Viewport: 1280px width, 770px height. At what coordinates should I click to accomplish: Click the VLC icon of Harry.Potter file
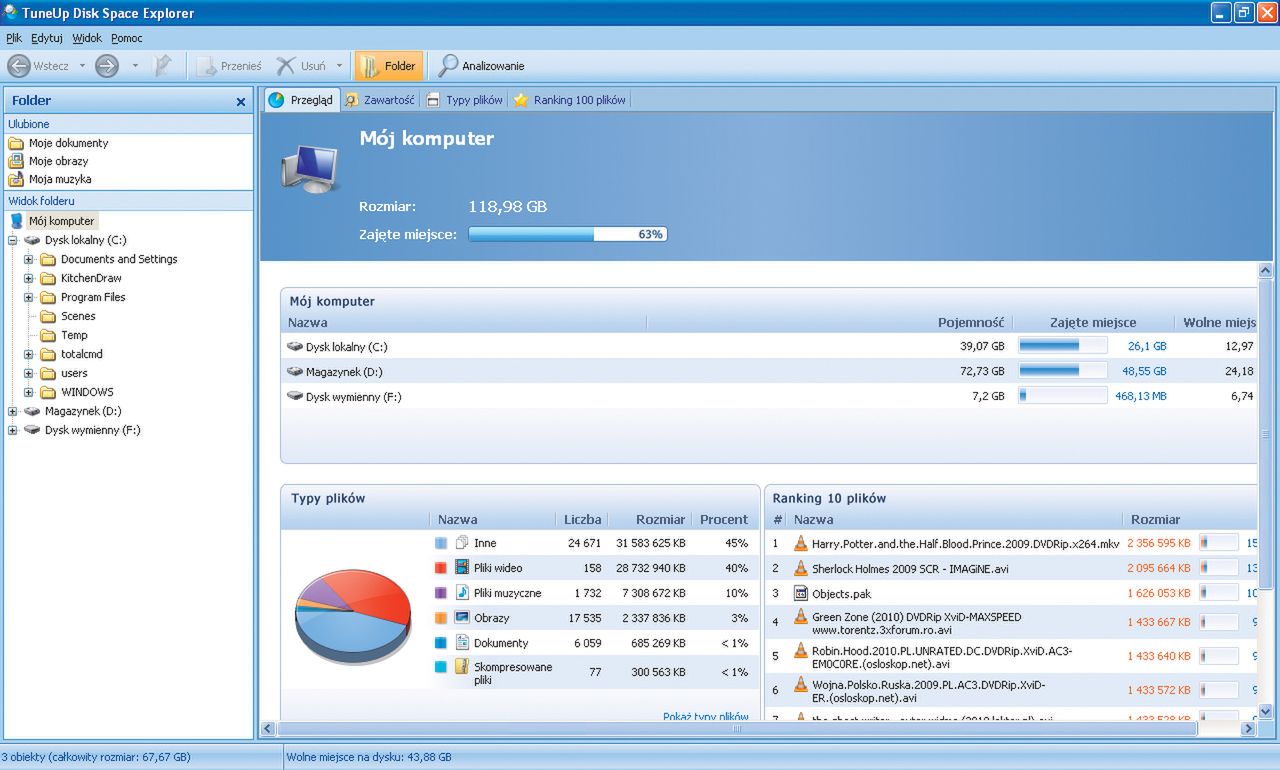tap(800, 544)
